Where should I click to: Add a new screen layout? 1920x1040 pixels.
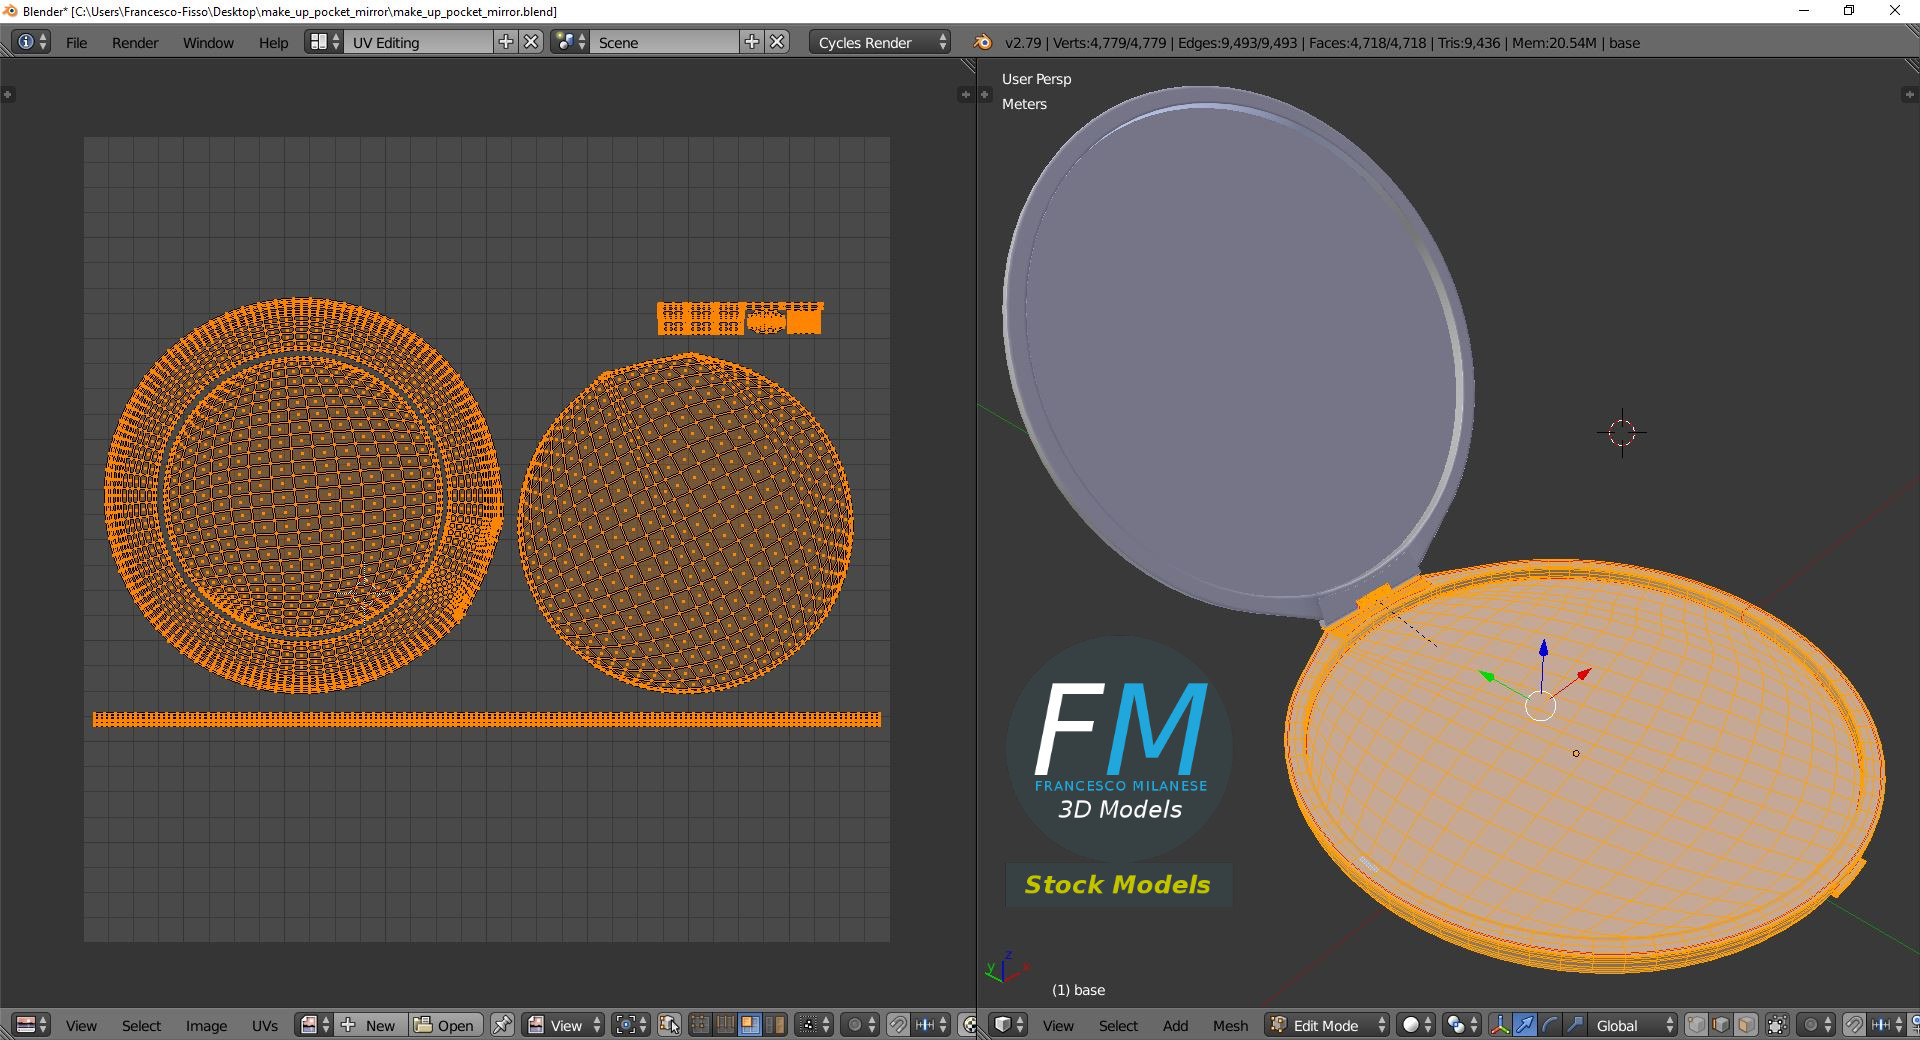[506, 42]
